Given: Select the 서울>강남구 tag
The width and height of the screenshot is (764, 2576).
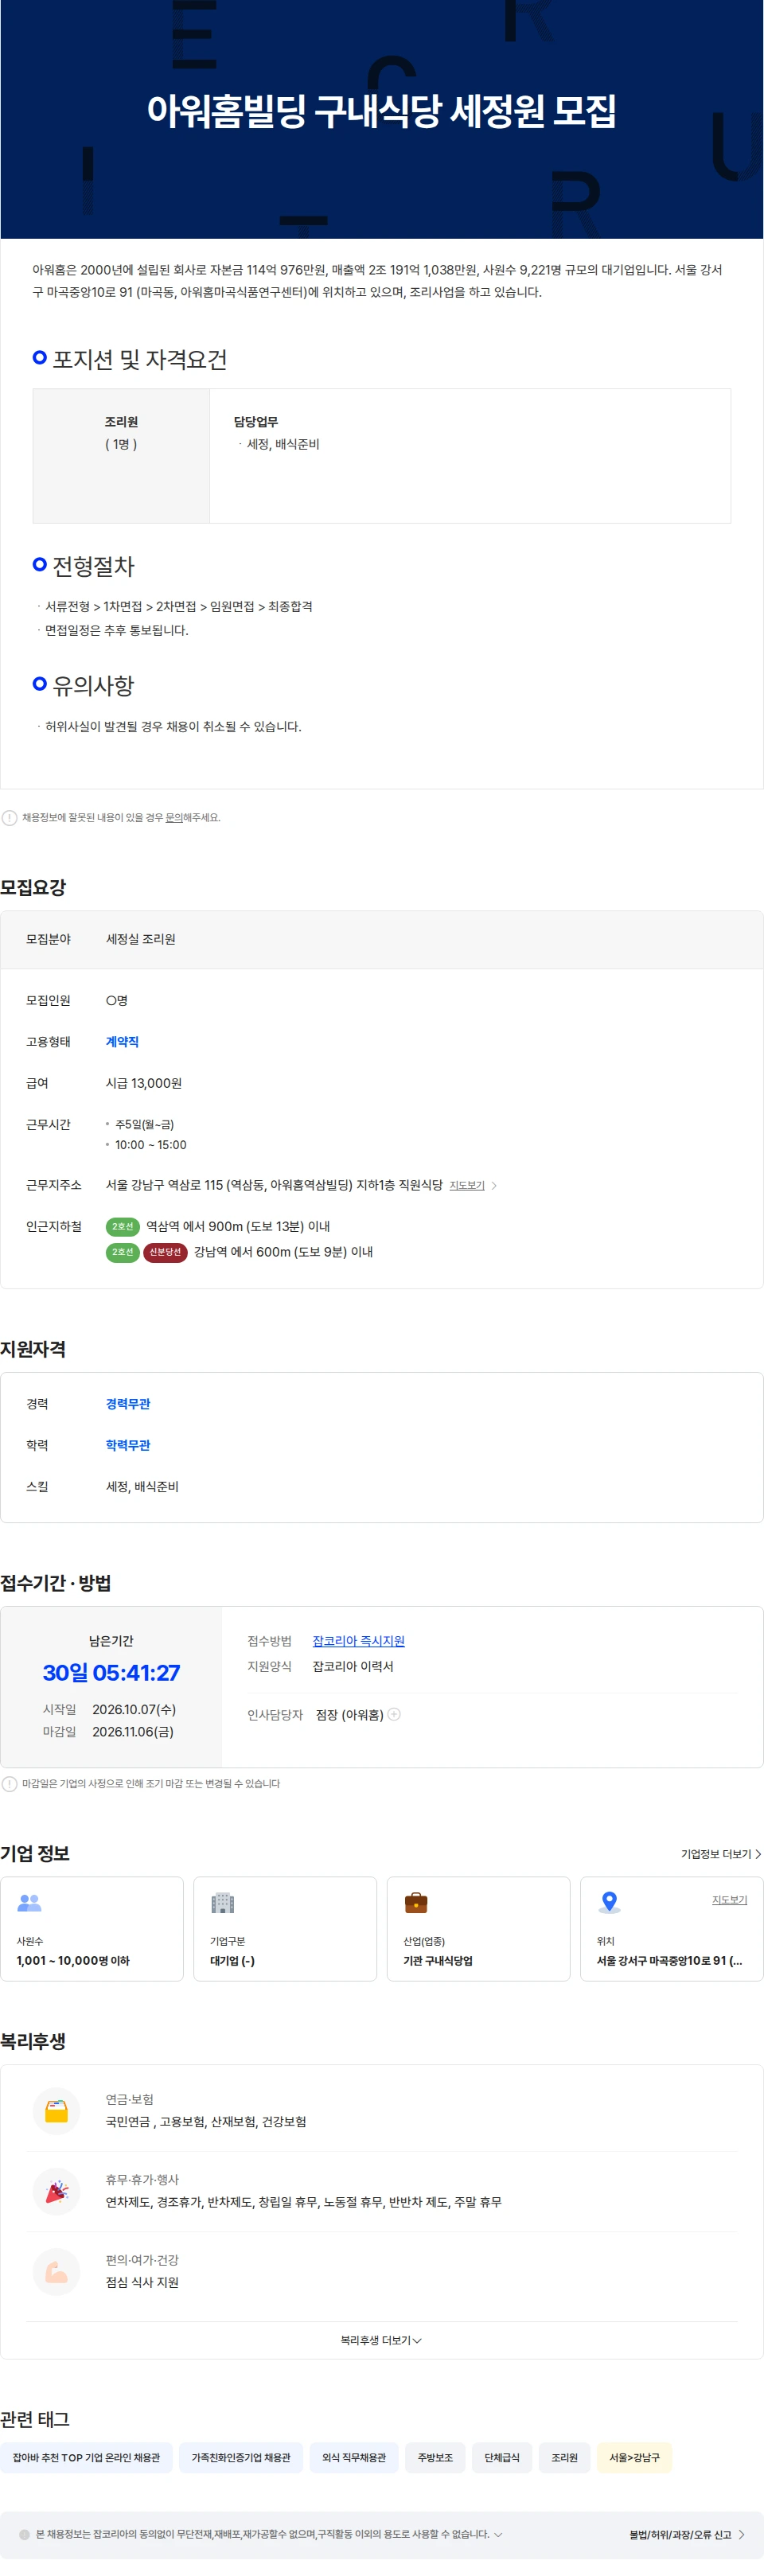Looking at the screenshot, I should coord(634,2457).
